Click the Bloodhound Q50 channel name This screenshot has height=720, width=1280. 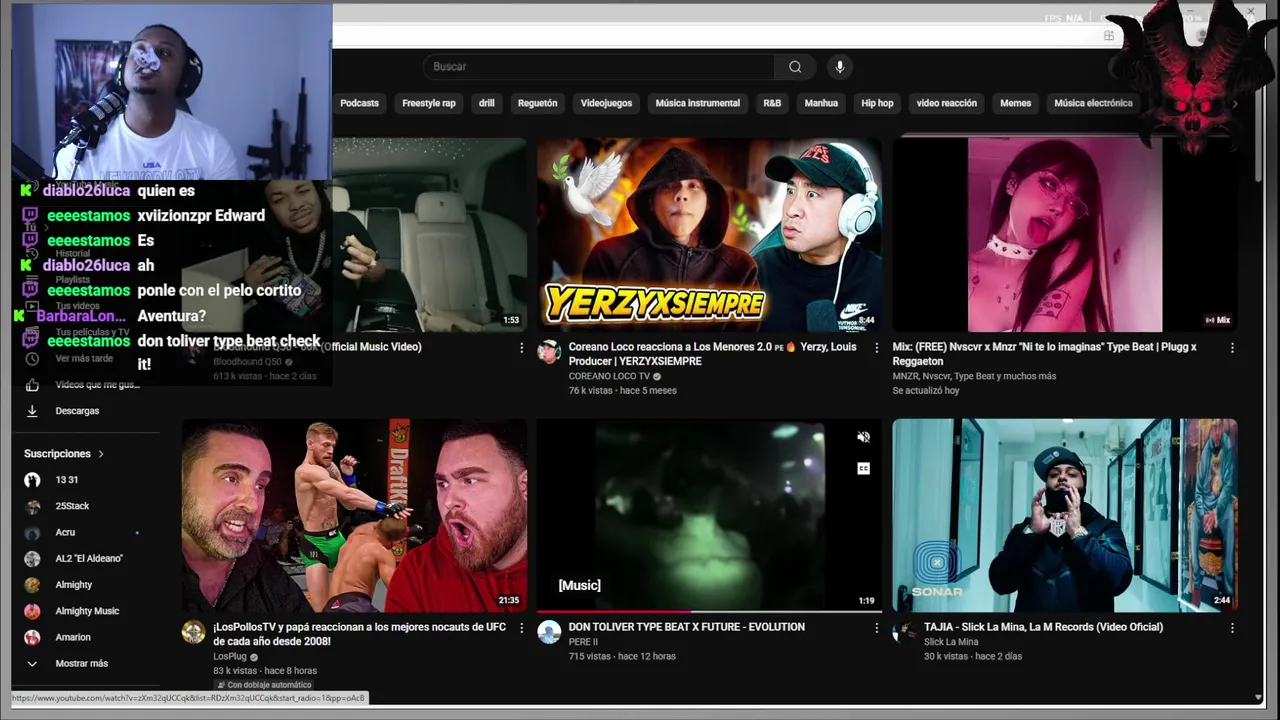[247, 362]
